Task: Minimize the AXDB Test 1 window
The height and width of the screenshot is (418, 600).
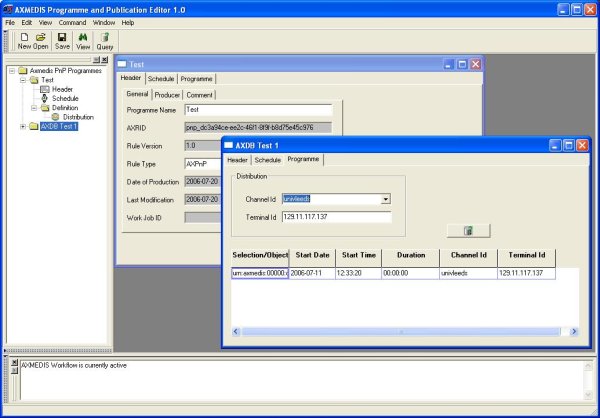Action: (556, 145)
